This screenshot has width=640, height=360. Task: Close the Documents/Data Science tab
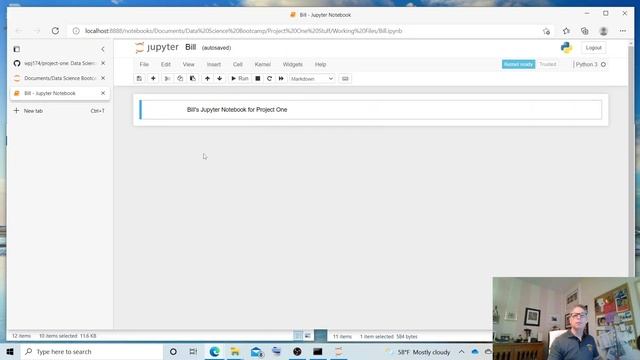pos(103,78)
